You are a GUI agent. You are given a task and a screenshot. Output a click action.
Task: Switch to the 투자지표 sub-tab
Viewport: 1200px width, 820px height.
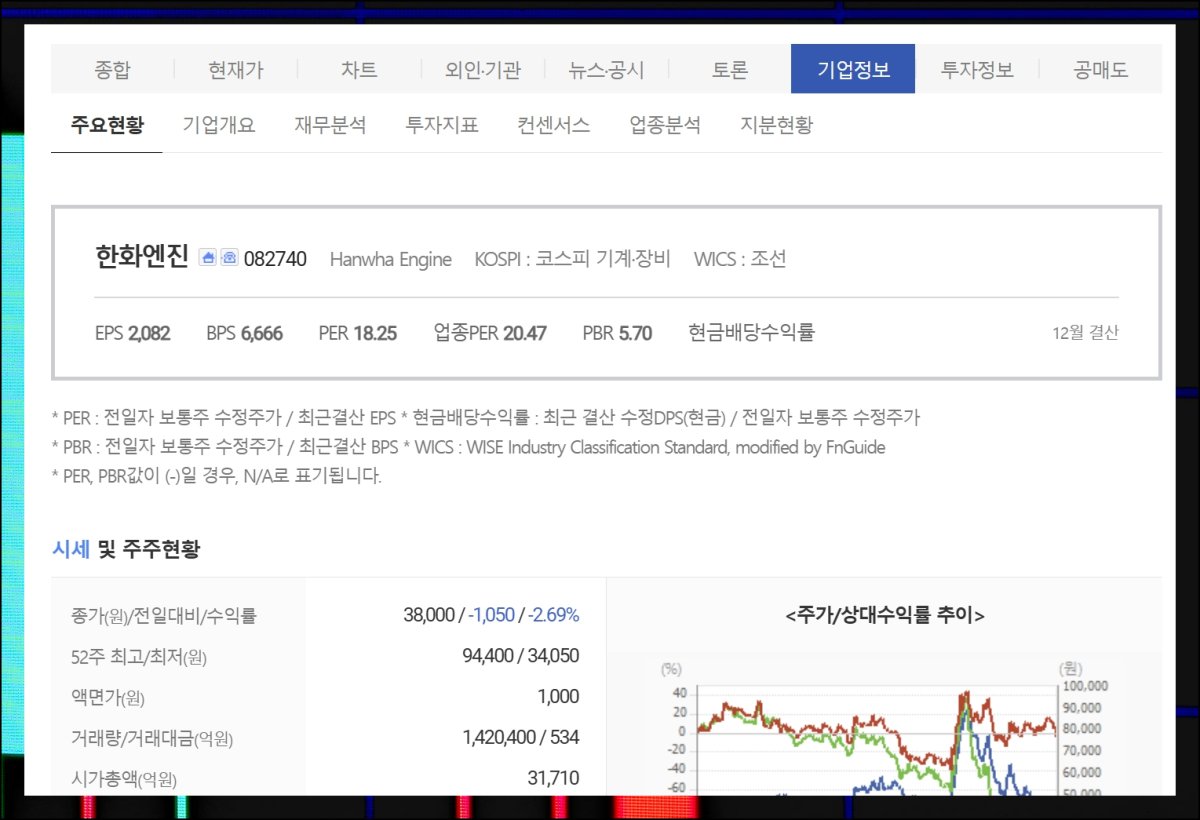442,125
